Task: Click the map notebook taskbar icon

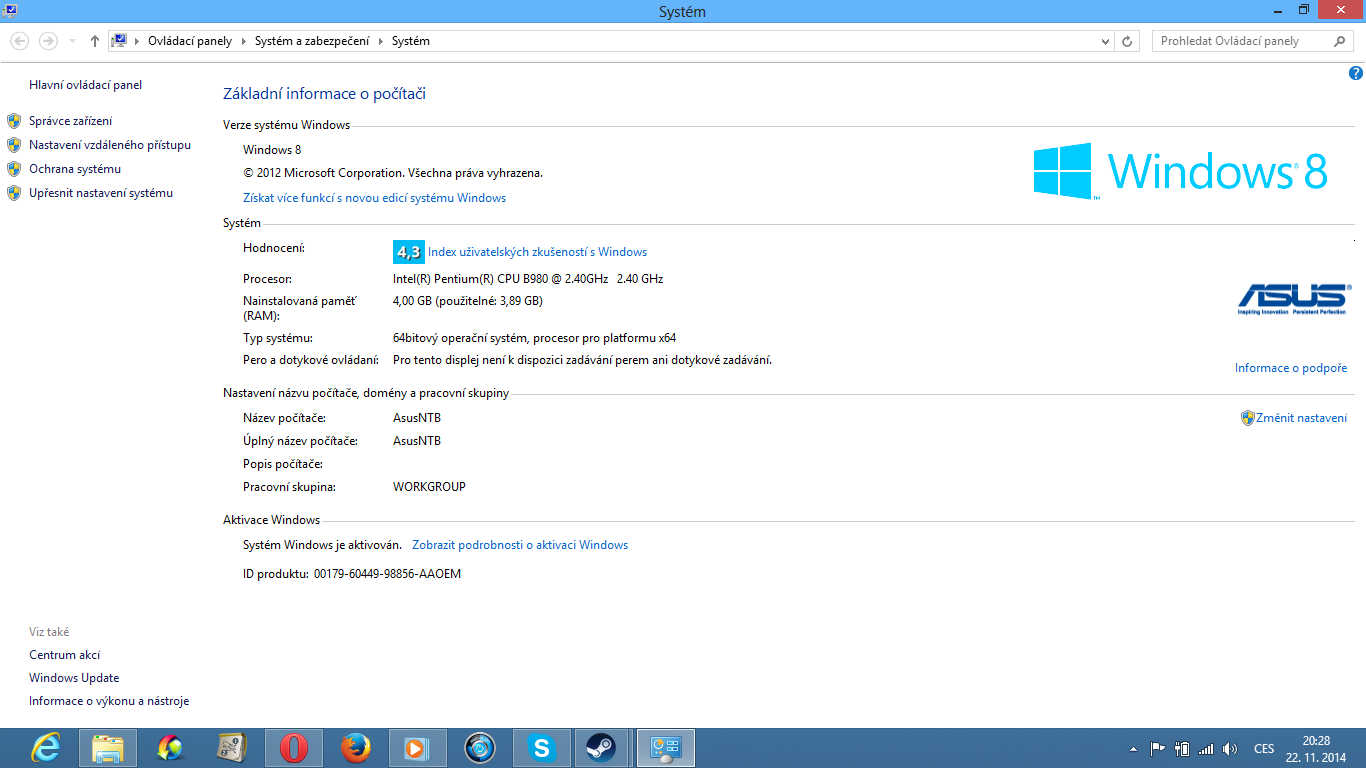Action: [232, 748]
